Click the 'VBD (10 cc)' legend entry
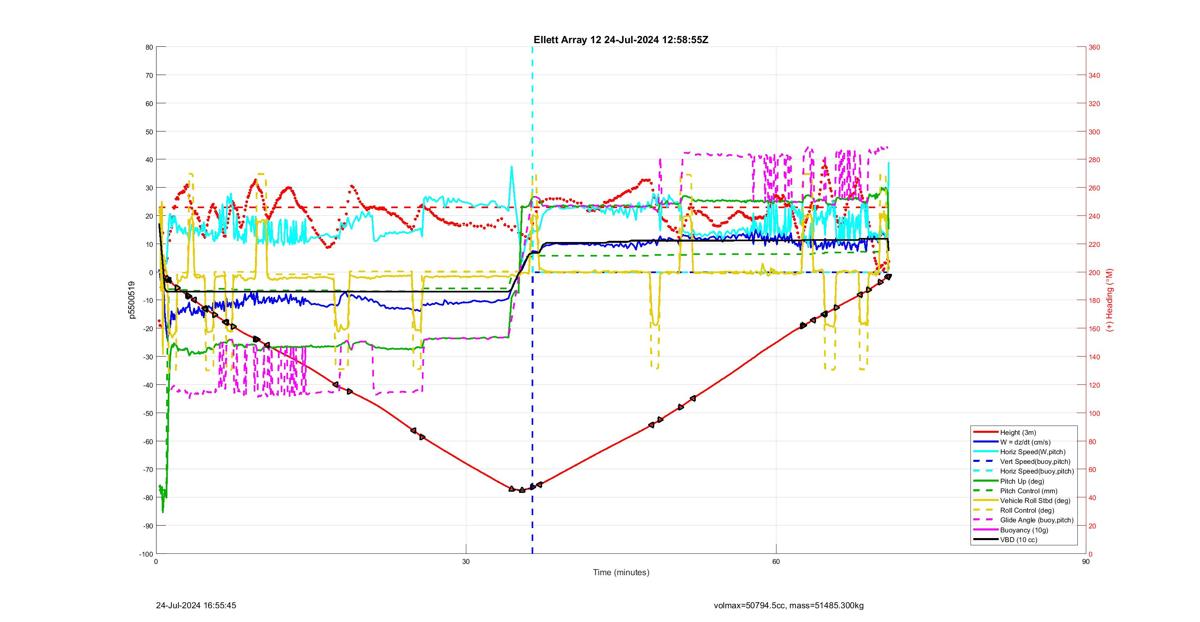The image size is (1200, 622). 1019,540
